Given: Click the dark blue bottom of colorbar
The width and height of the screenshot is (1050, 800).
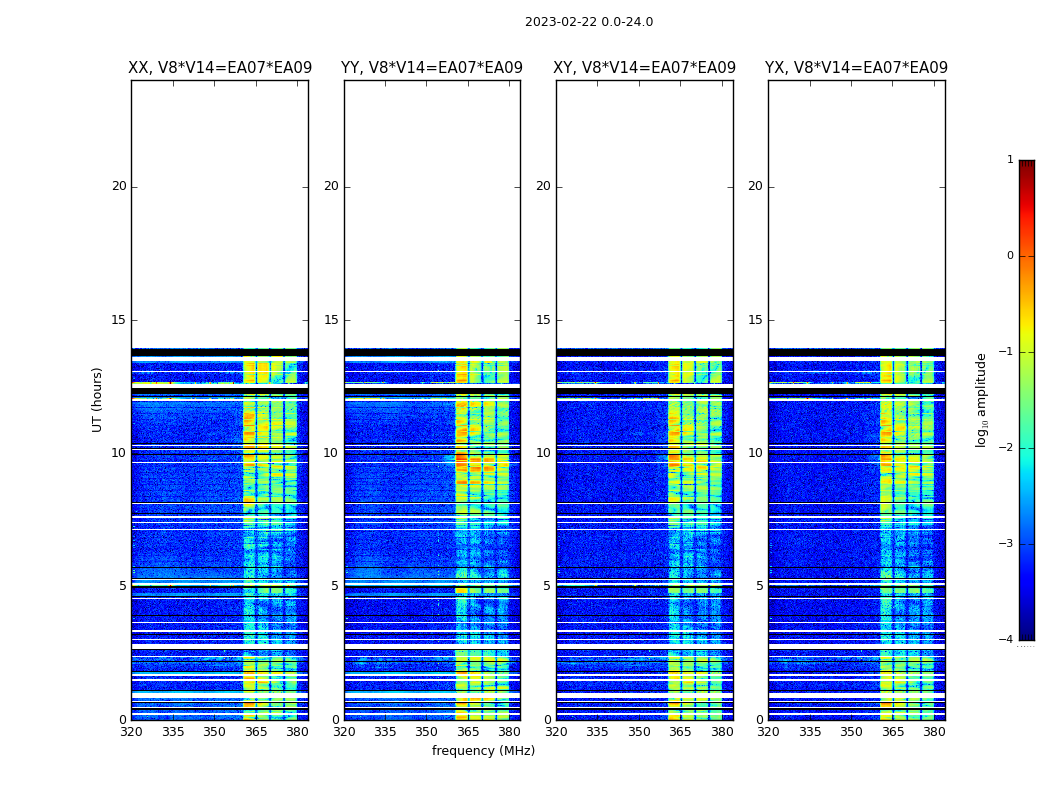Looking at the screenshot, I should 1026,634.
